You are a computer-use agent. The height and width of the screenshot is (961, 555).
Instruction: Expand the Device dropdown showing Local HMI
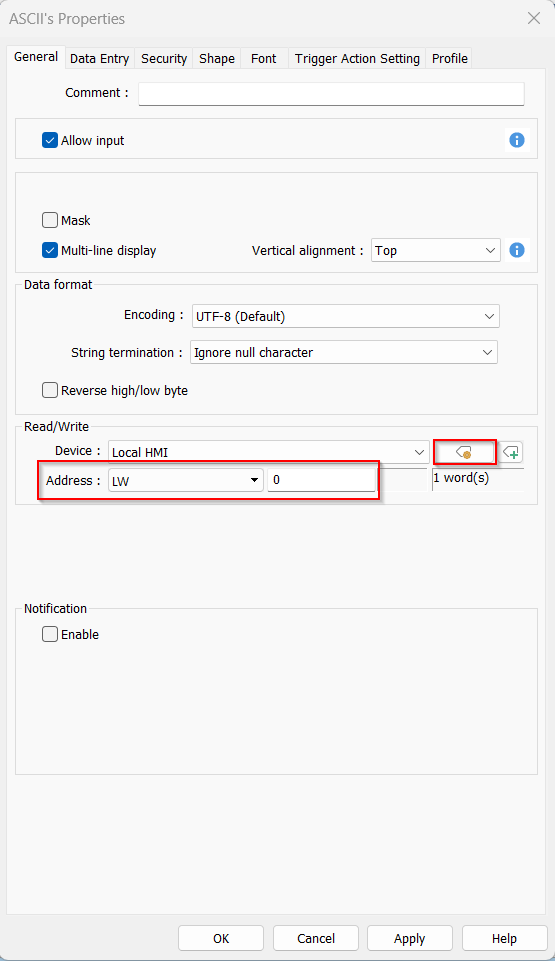click(x=269, y=452)
